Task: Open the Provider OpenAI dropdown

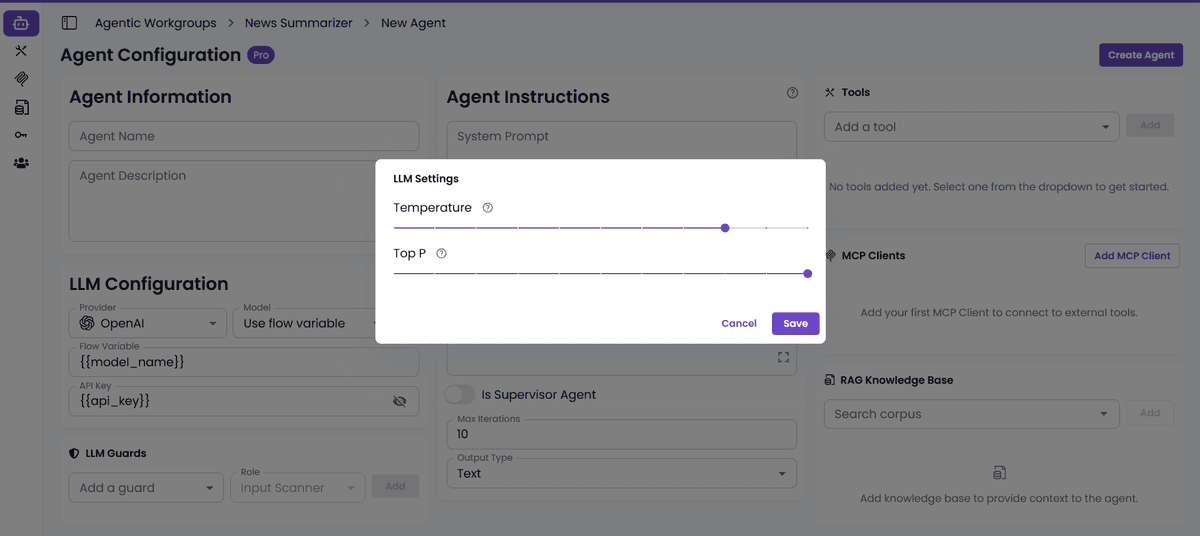Action: [x=149, y=323]
